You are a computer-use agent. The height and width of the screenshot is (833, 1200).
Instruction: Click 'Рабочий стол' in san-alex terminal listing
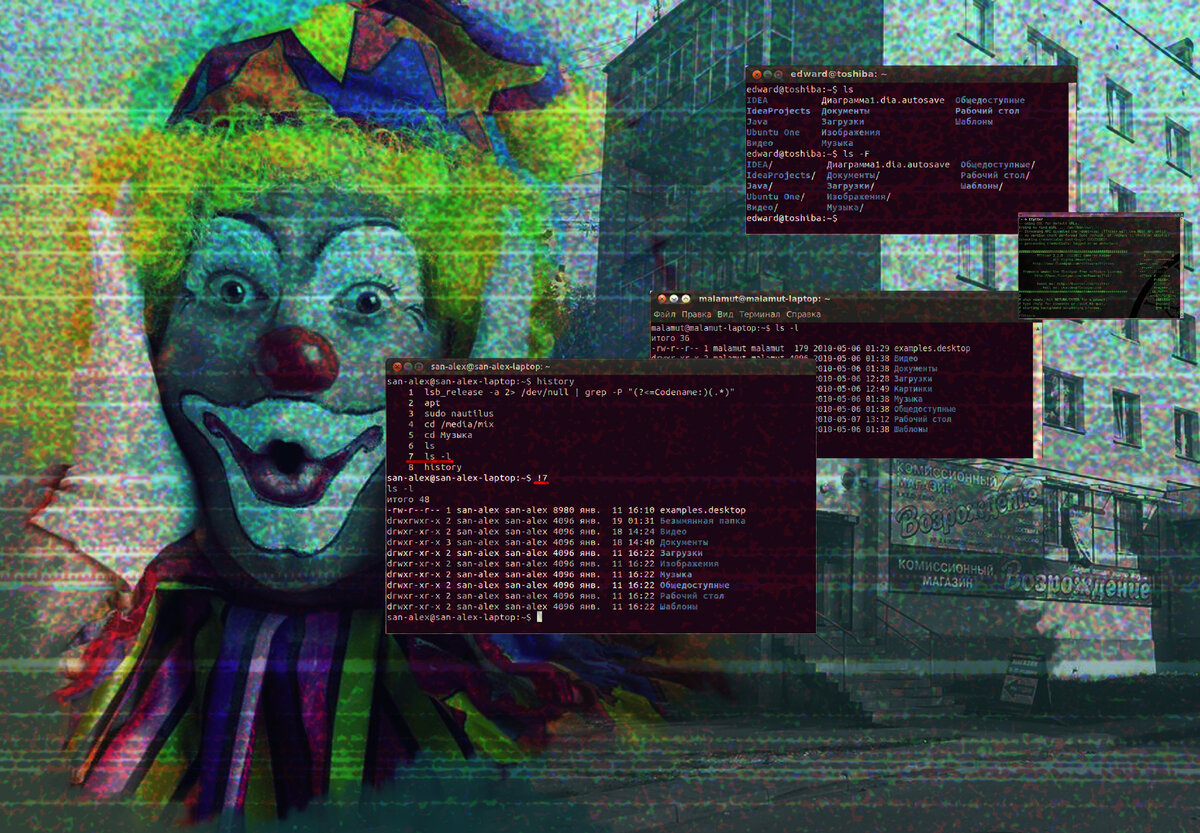tap(691, 596)
